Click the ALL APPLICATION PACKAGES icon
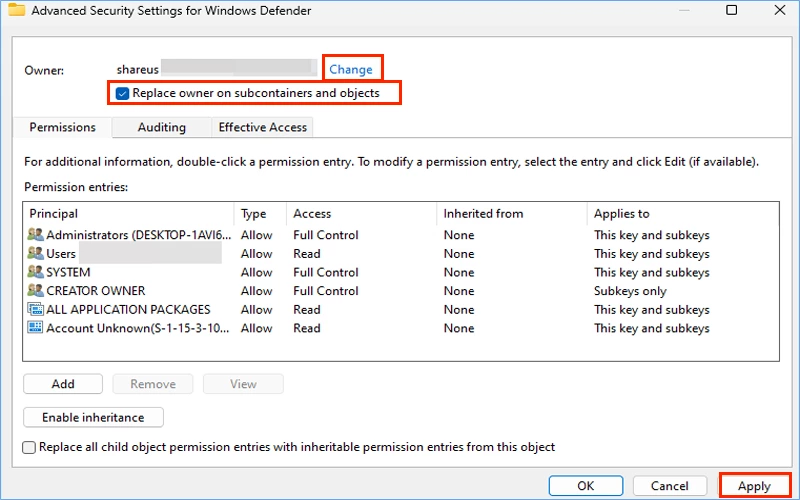Screen dimensions: 800x500 pos(35,309)
